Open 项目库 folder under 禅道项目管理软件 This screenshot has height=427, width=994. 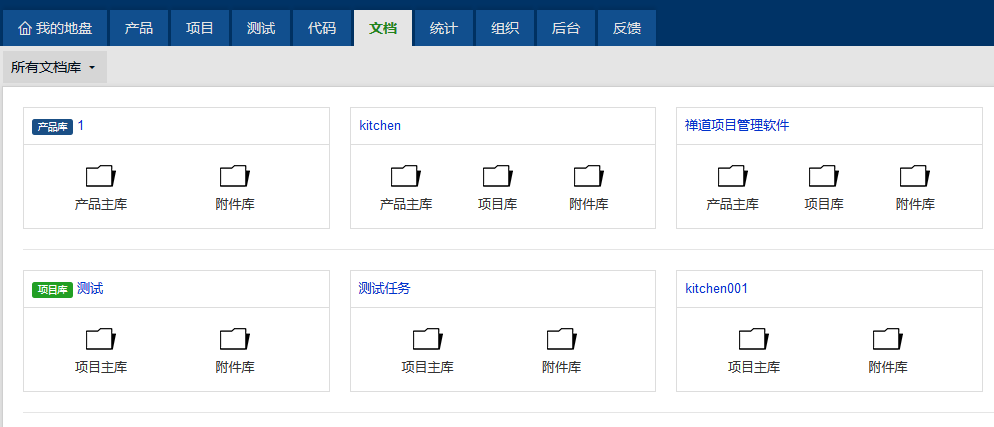[824, 187]
